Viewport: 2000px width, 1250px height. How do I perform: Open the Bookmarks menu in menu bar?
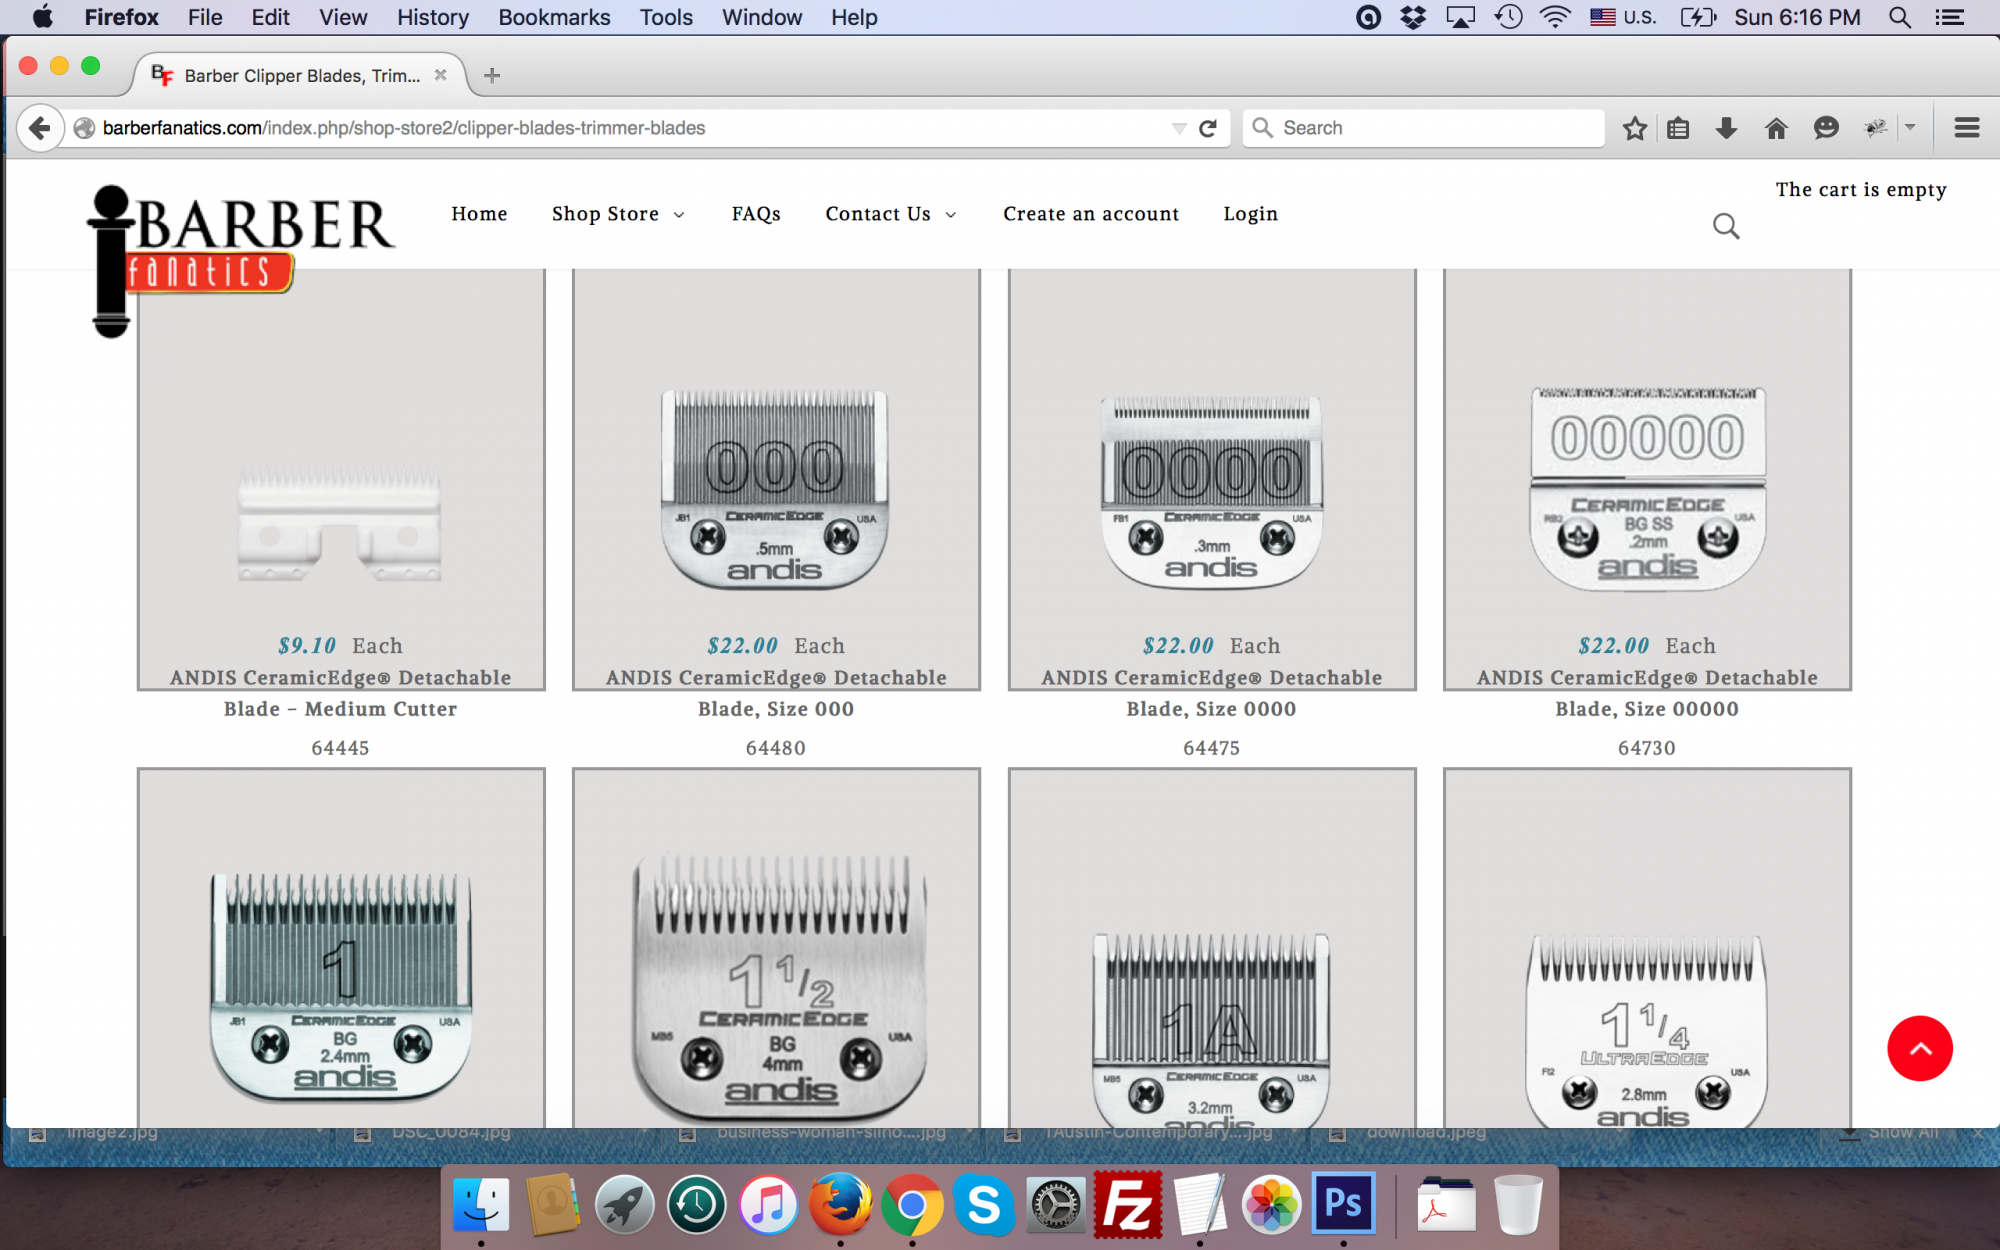(x=554, y=17)
